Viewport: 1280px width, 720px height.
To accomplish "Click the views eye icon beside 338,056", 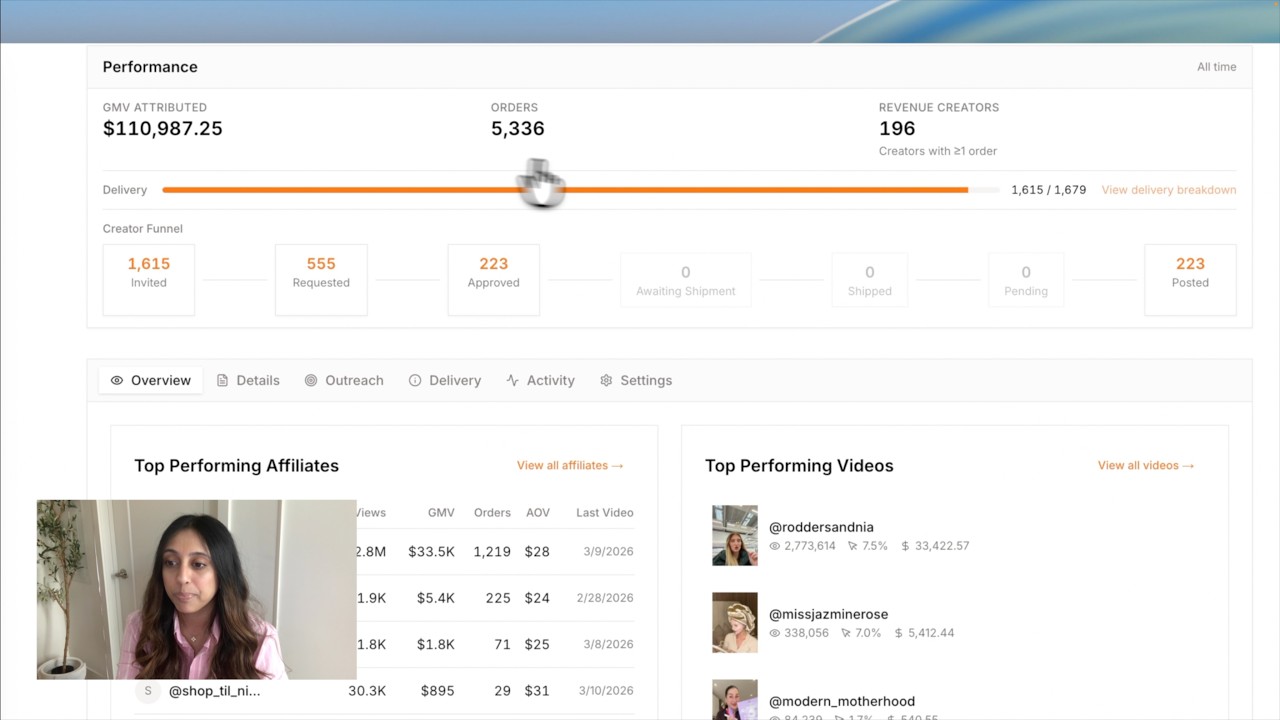I will [775, 633].
